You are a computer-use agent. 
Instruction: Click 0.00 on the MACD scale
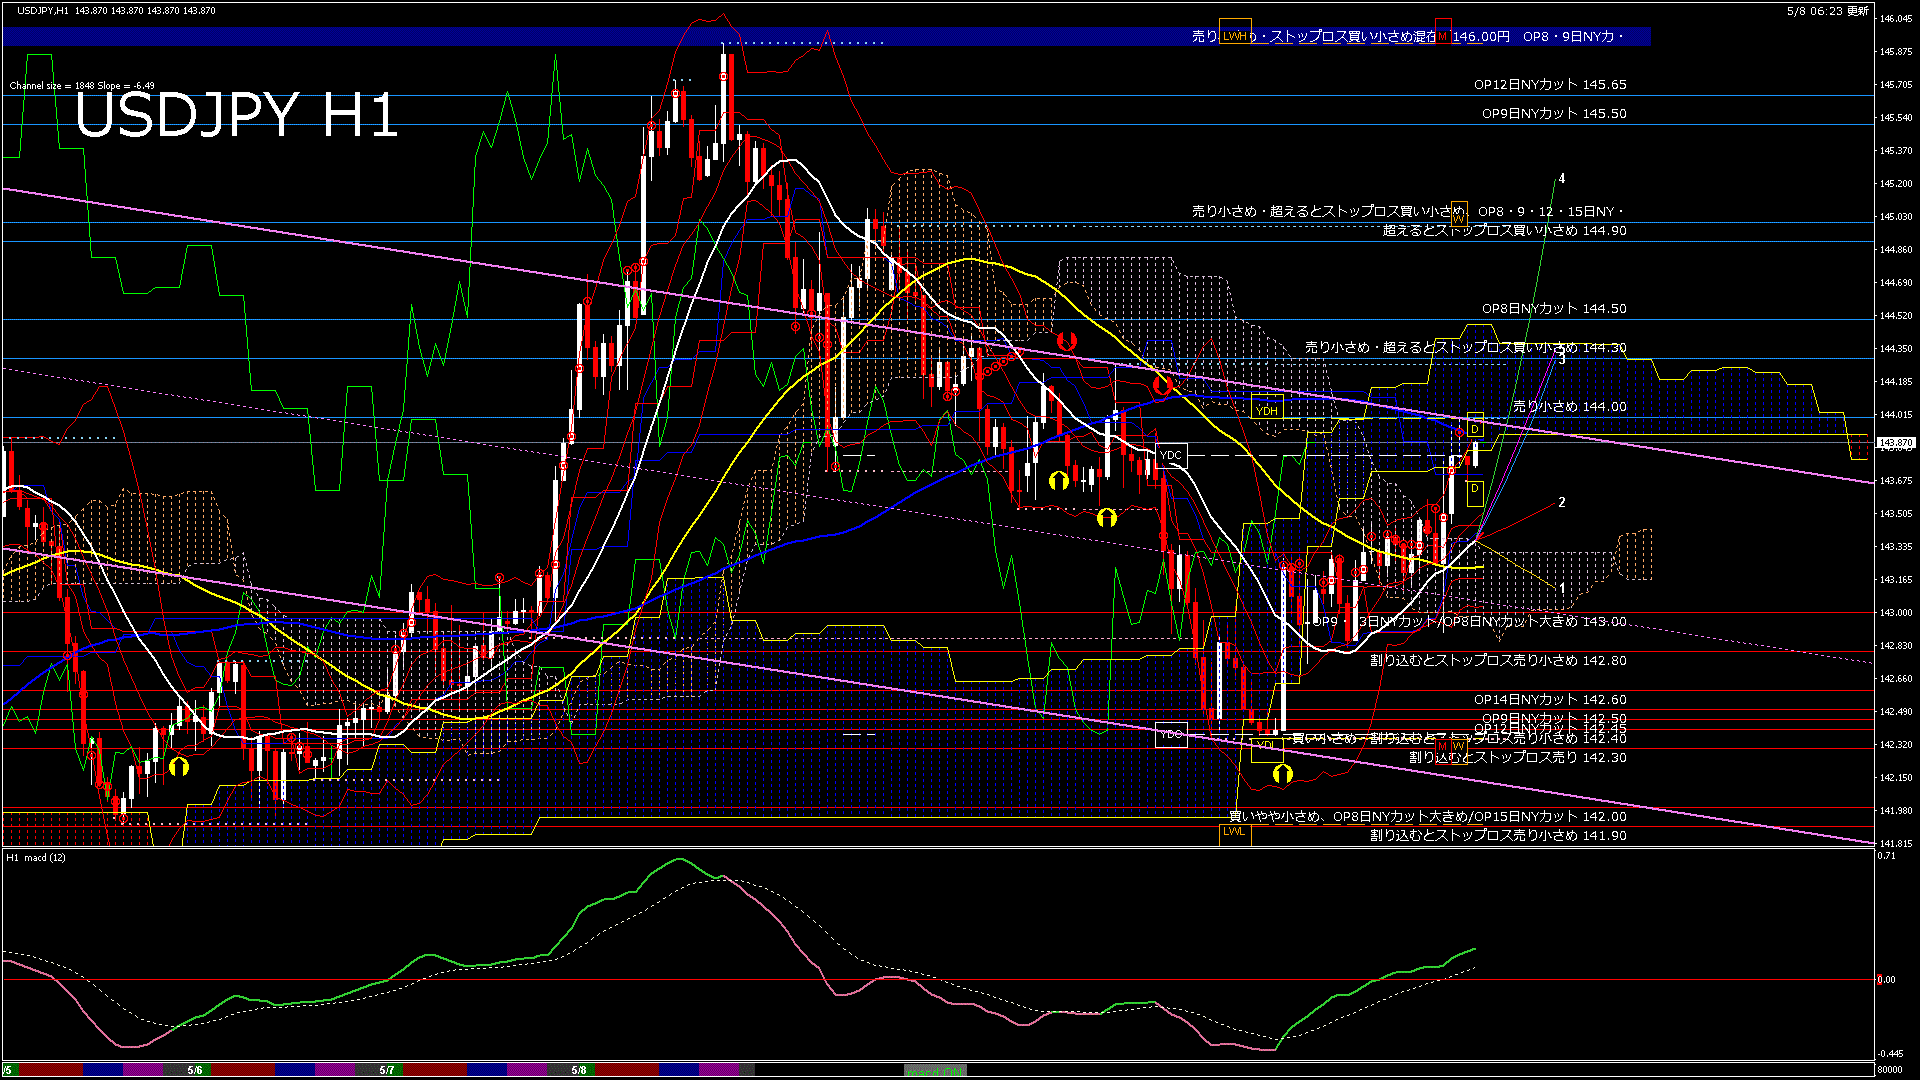click(x=1887, y=980)
